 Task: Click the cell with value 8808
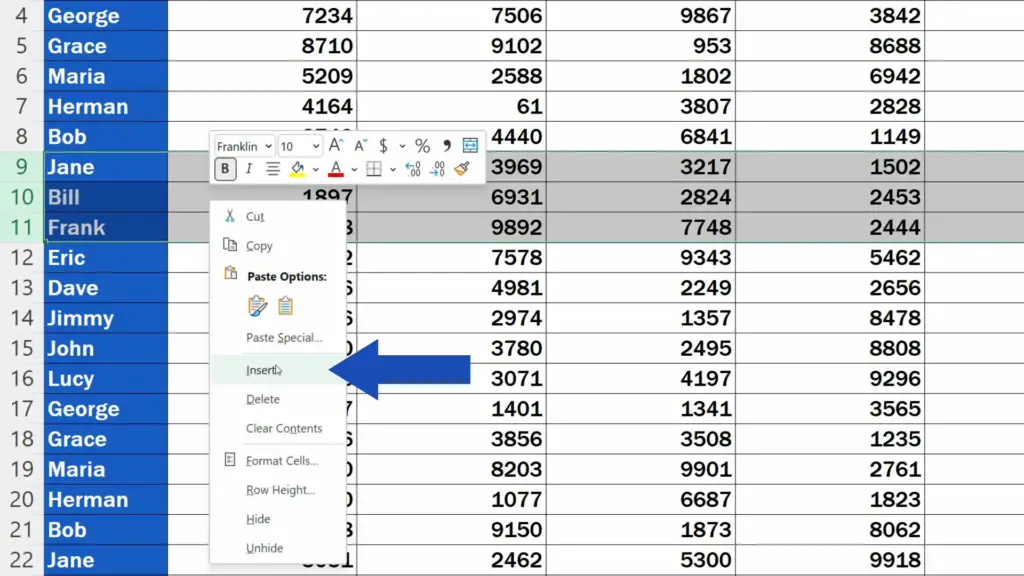tap(830, 348)
